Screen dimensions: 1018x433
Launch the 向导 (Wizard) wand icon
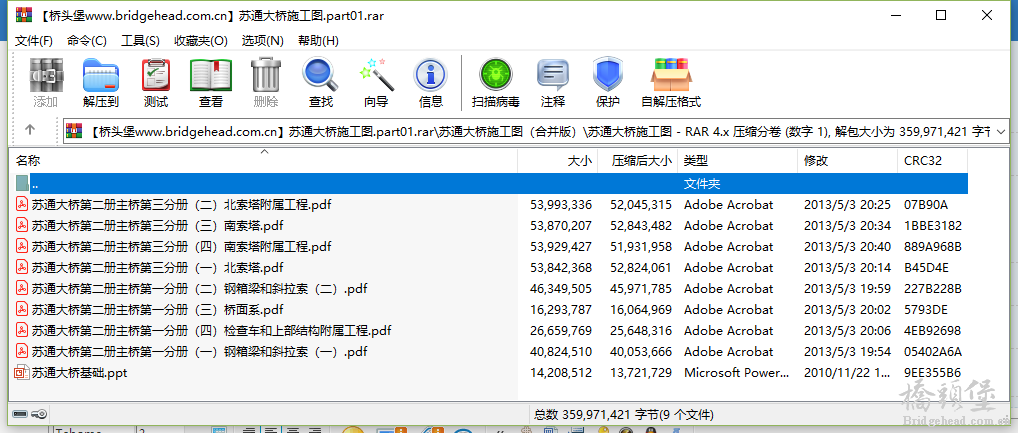click(377, 75)
